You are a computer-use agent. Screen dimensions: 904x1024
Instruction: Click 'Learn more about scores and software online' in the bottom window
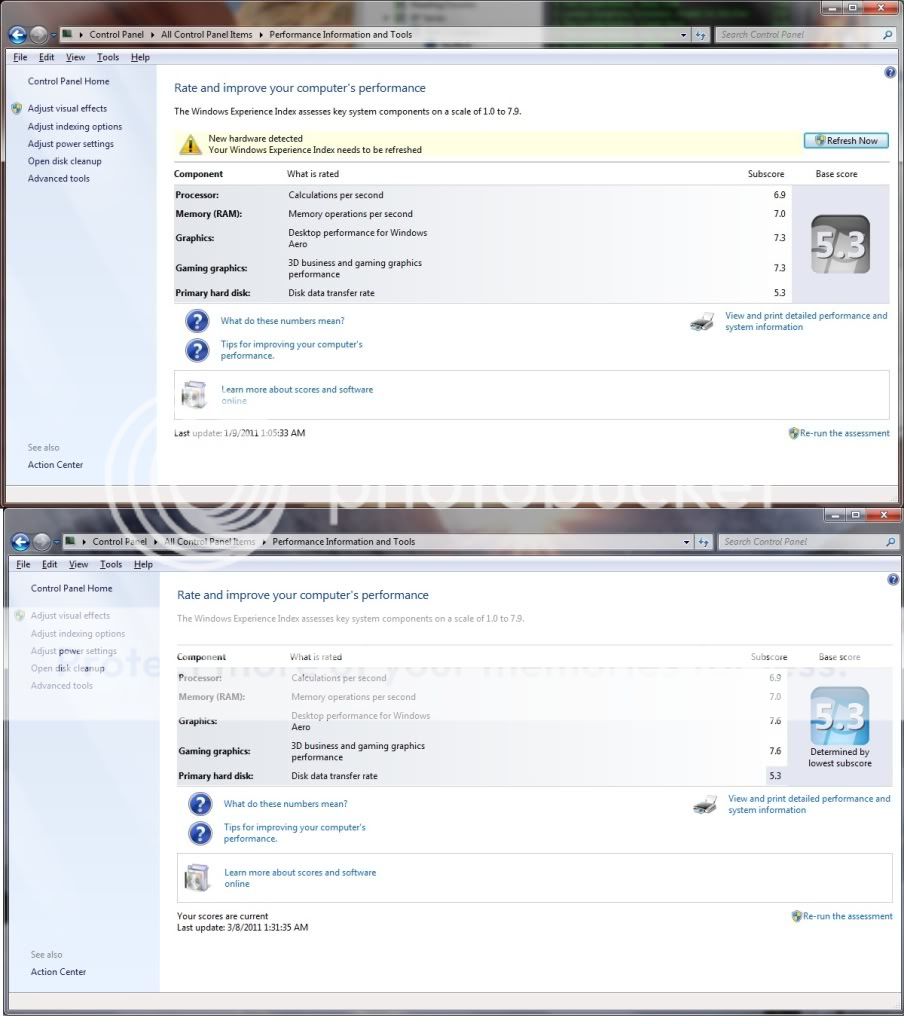point(300,878)
